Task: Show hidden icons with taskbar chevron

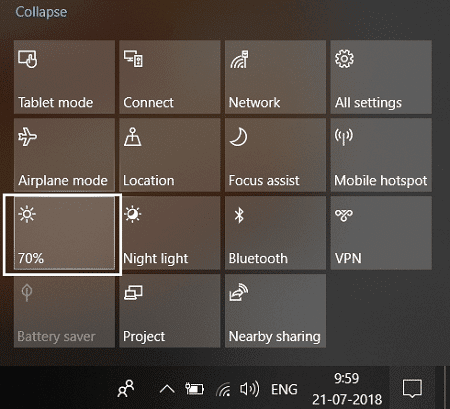Action: pyautogui.click(x=167, y=389)
